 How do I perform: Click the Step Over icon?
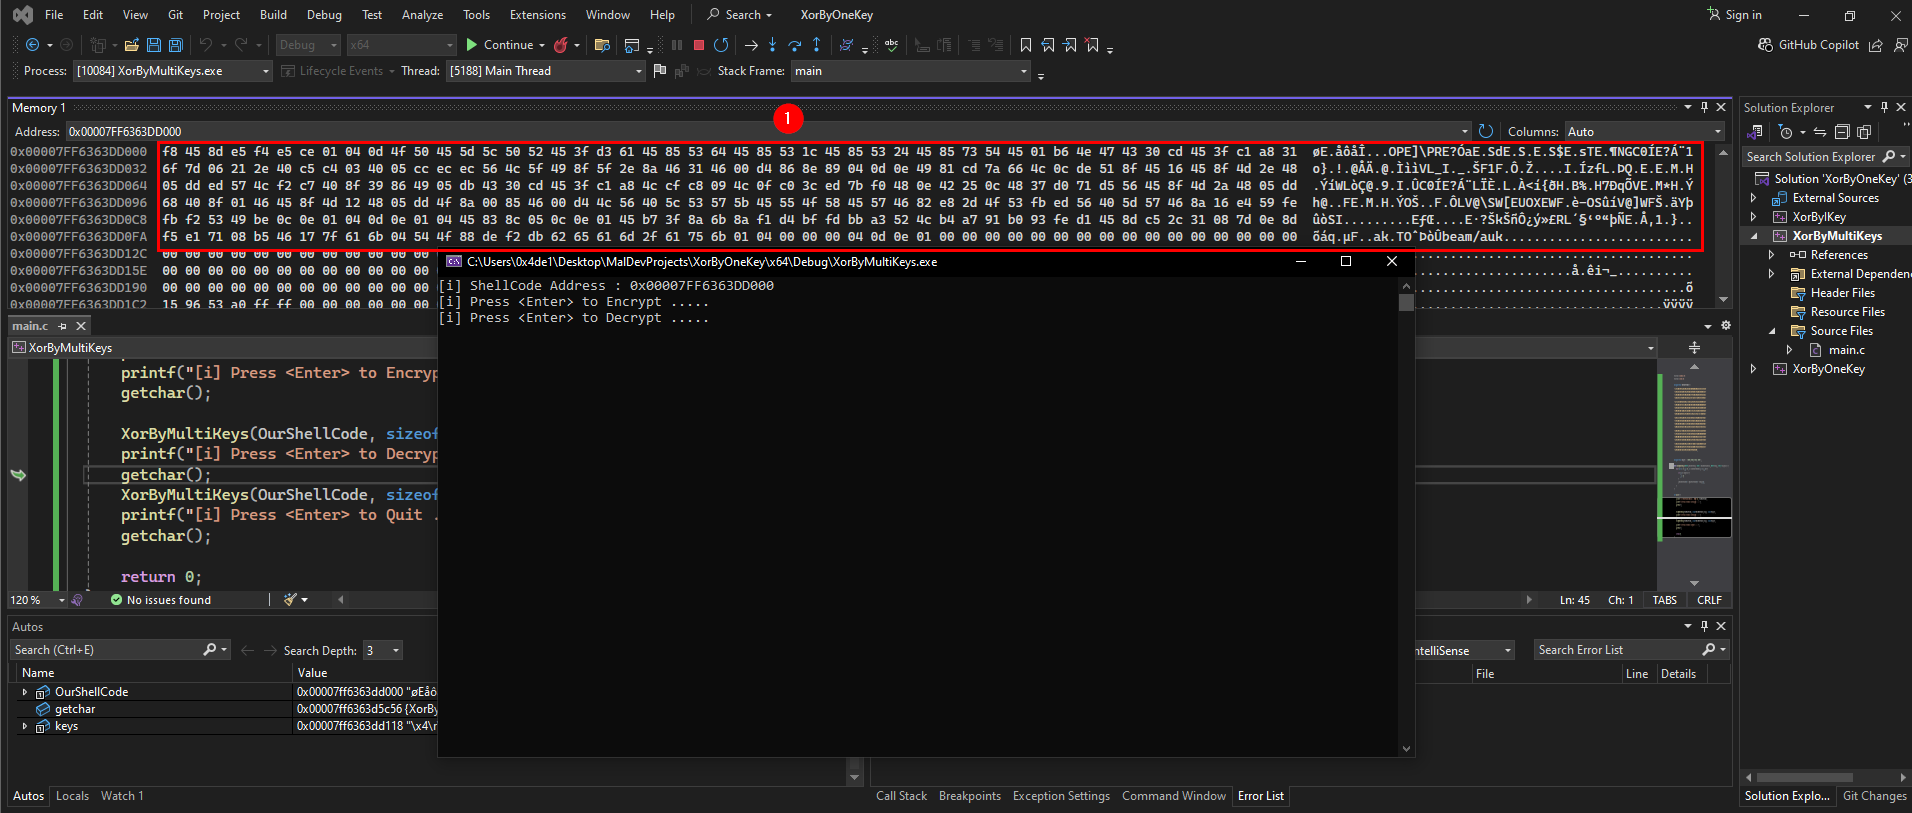tap(794, 45)
